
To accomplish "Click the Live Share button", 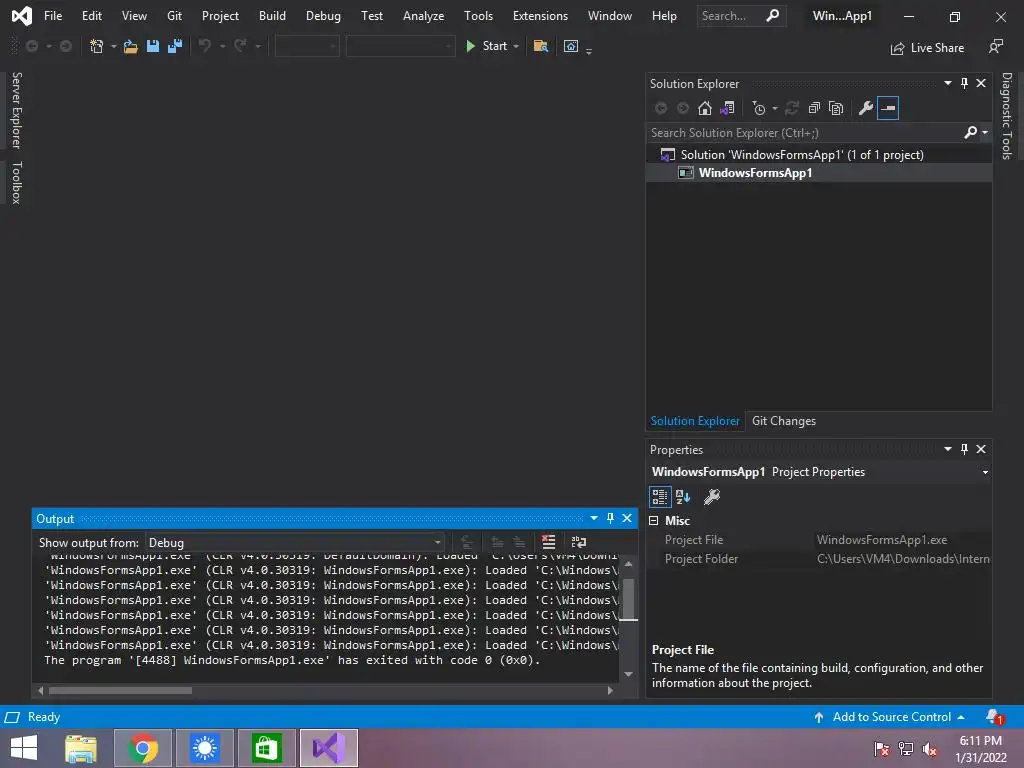I will [927, 48].
